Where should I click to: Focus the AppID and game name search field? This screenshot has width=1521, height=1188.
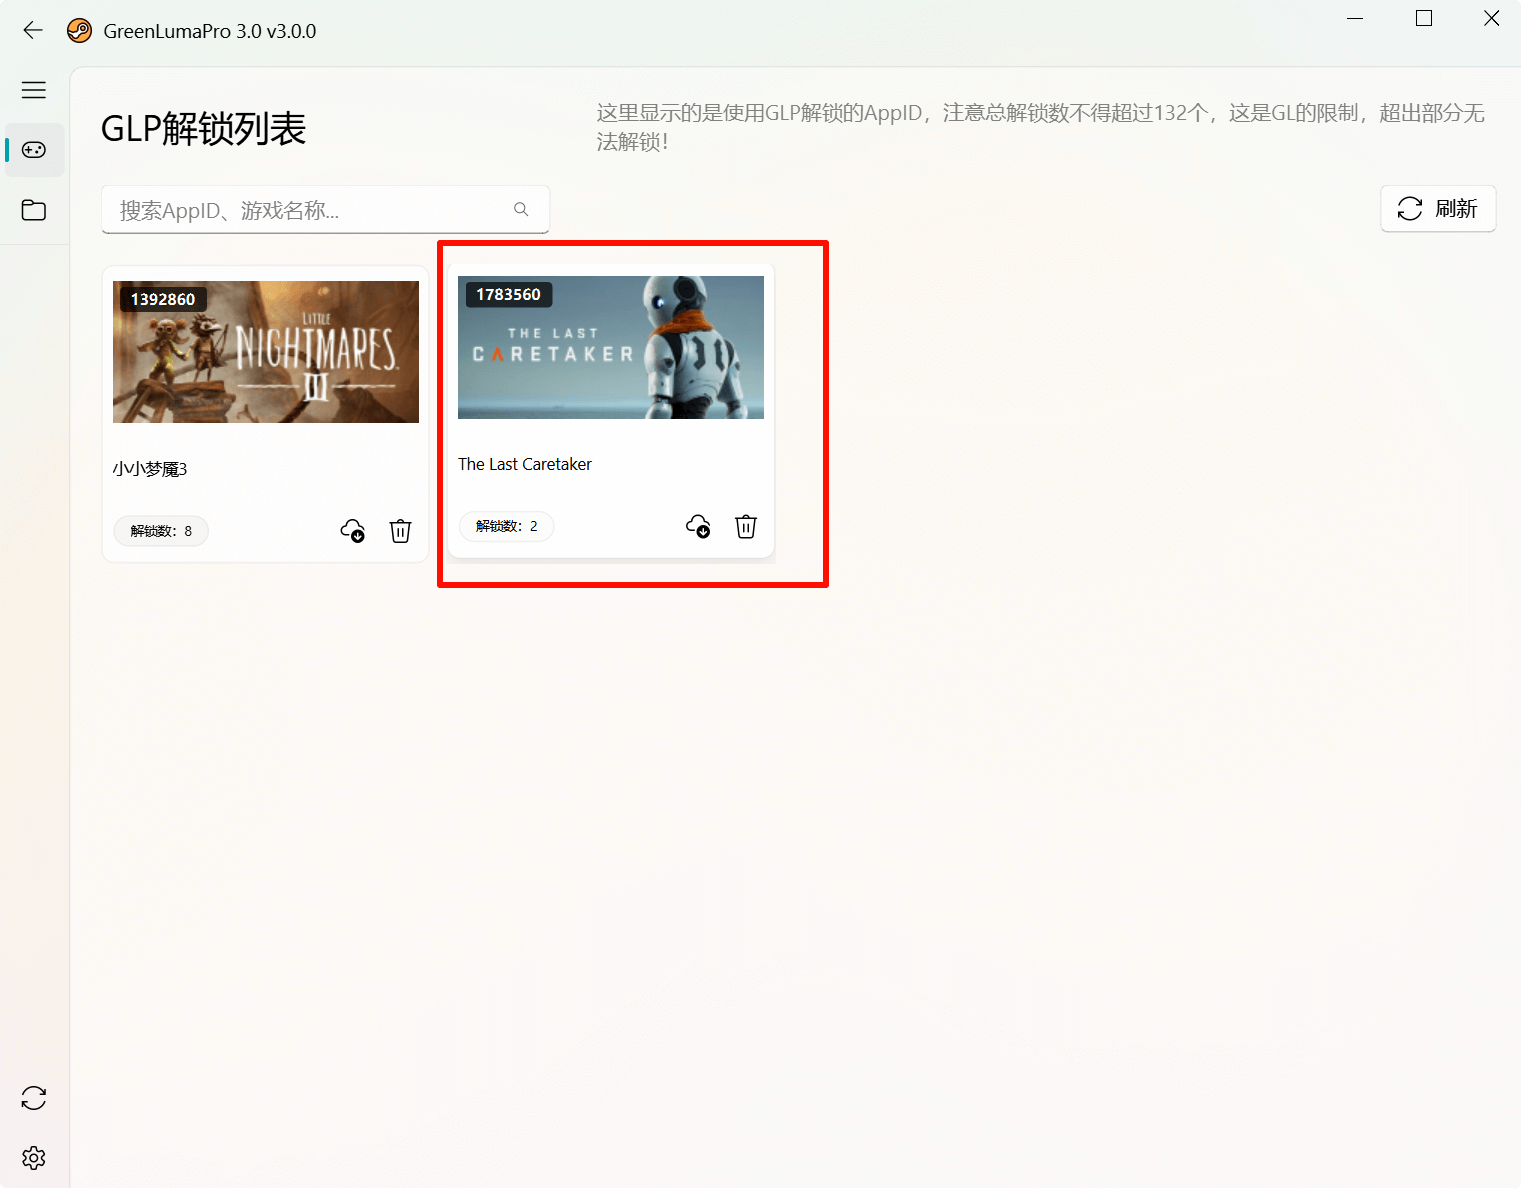pos(310,210)
